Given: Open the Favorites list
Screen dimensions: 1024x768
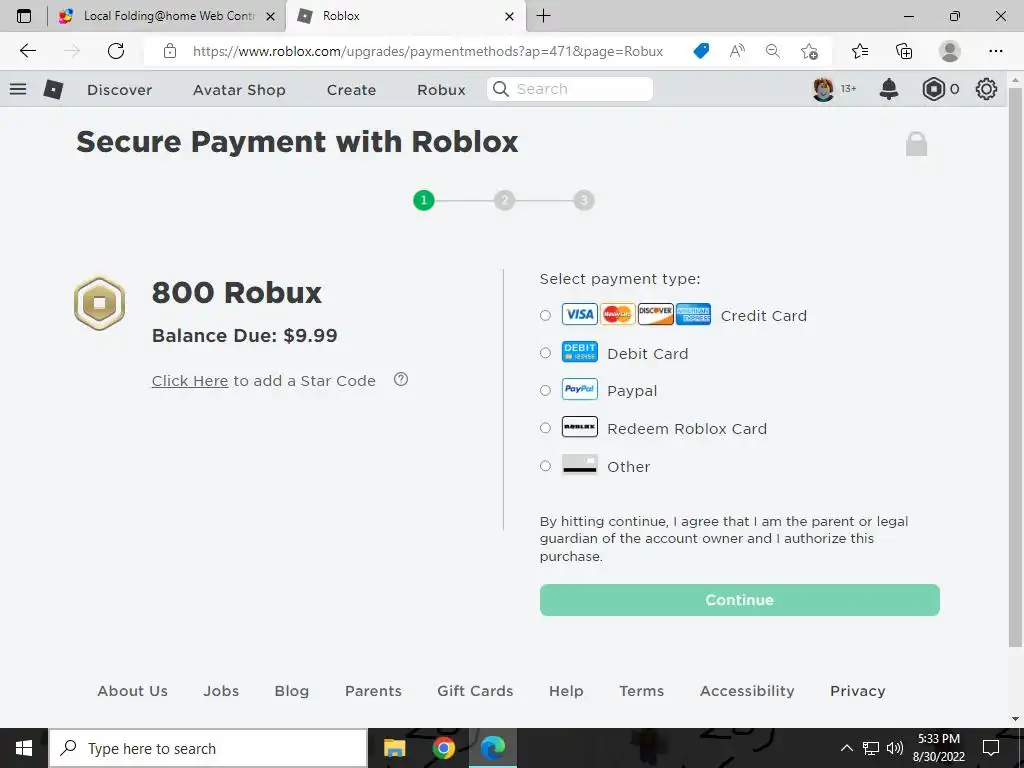Looking at the screenshot, I should (x=860, y=51).
